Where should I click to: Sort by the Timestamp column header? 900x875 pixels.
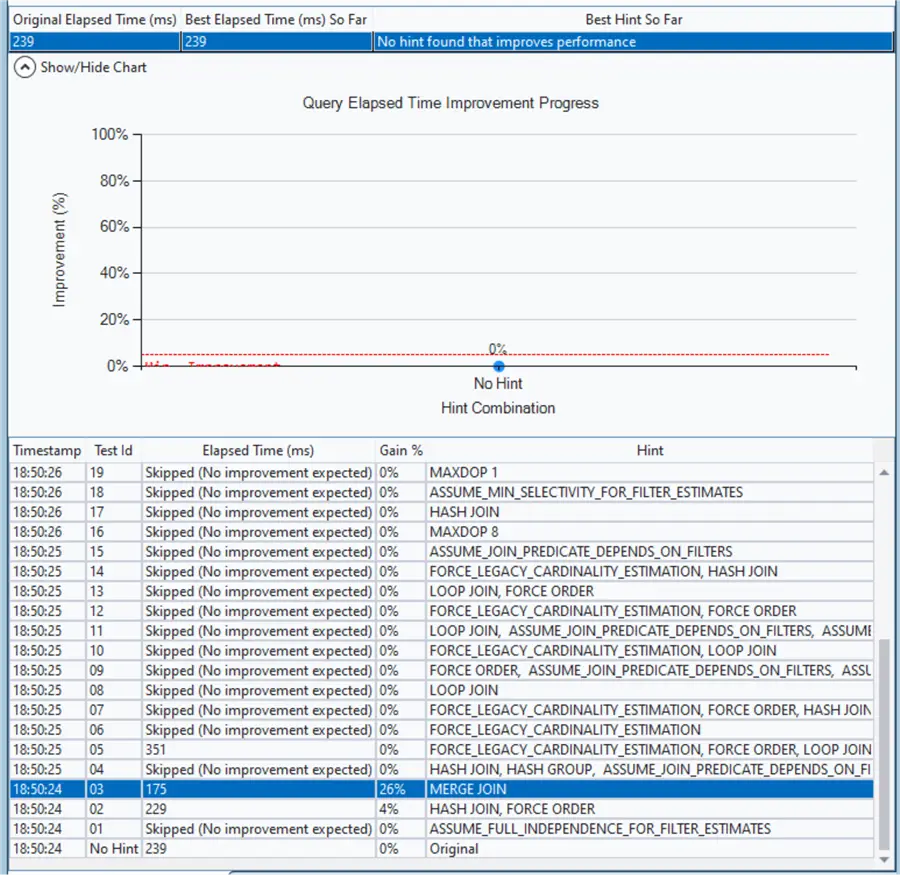click(47, 451)
